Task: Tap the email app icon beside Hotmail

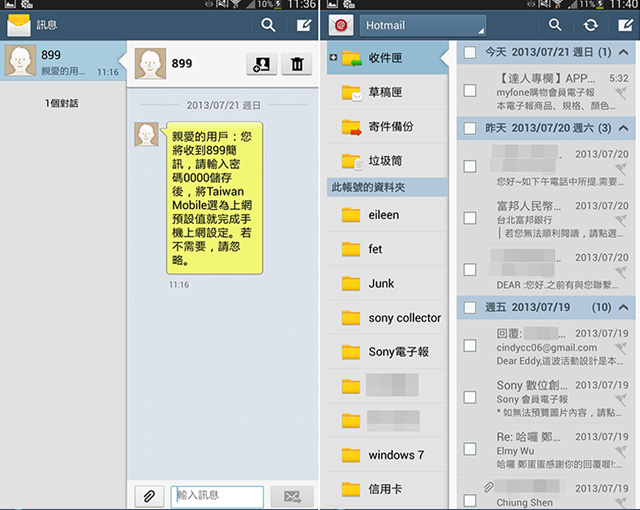Action: click(341, 25)
